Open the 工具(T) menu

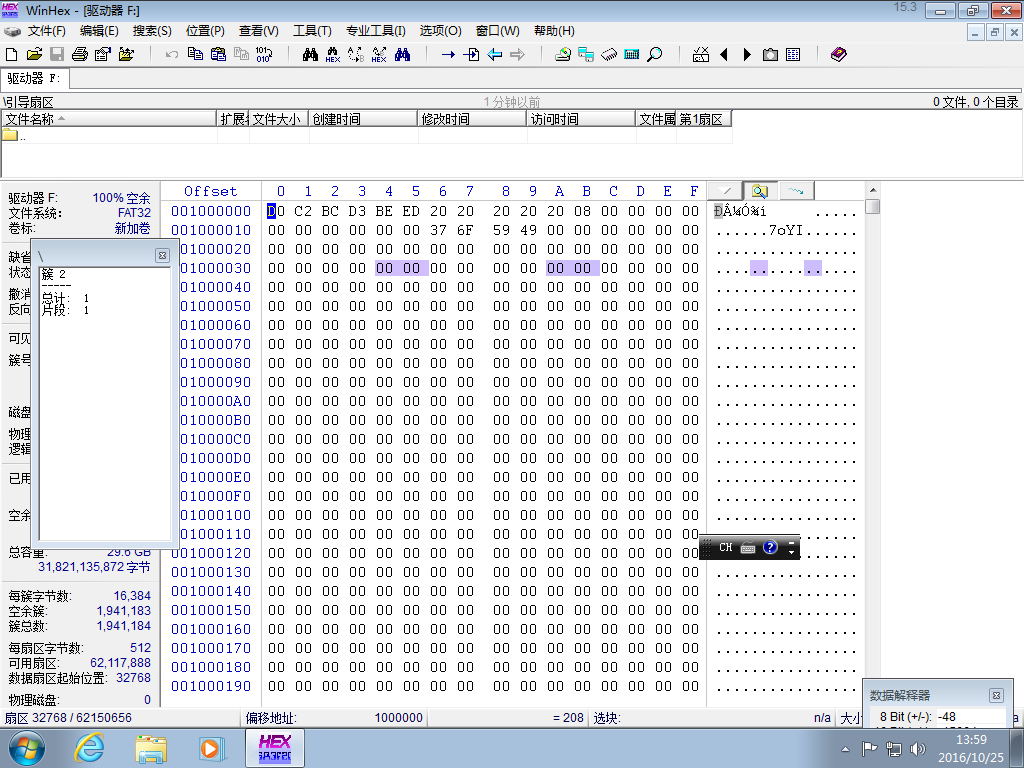pyautogui.click(x=312, y=31)
